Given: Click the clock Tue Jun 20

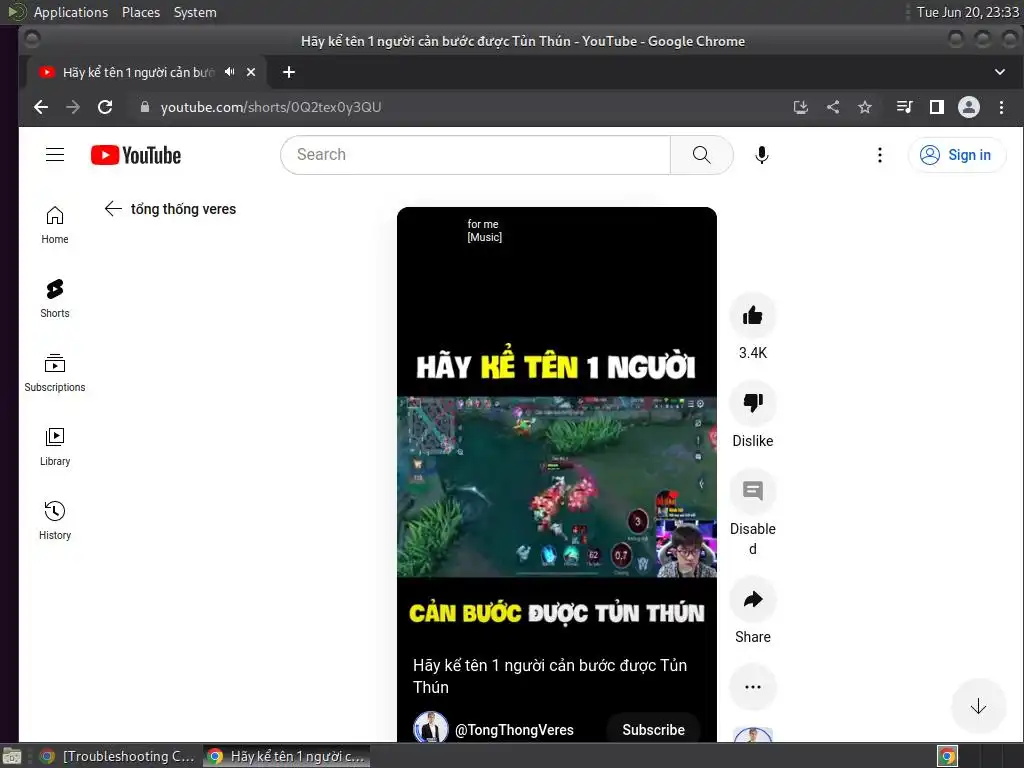Looking at the screenshot, I should (967, 12).
